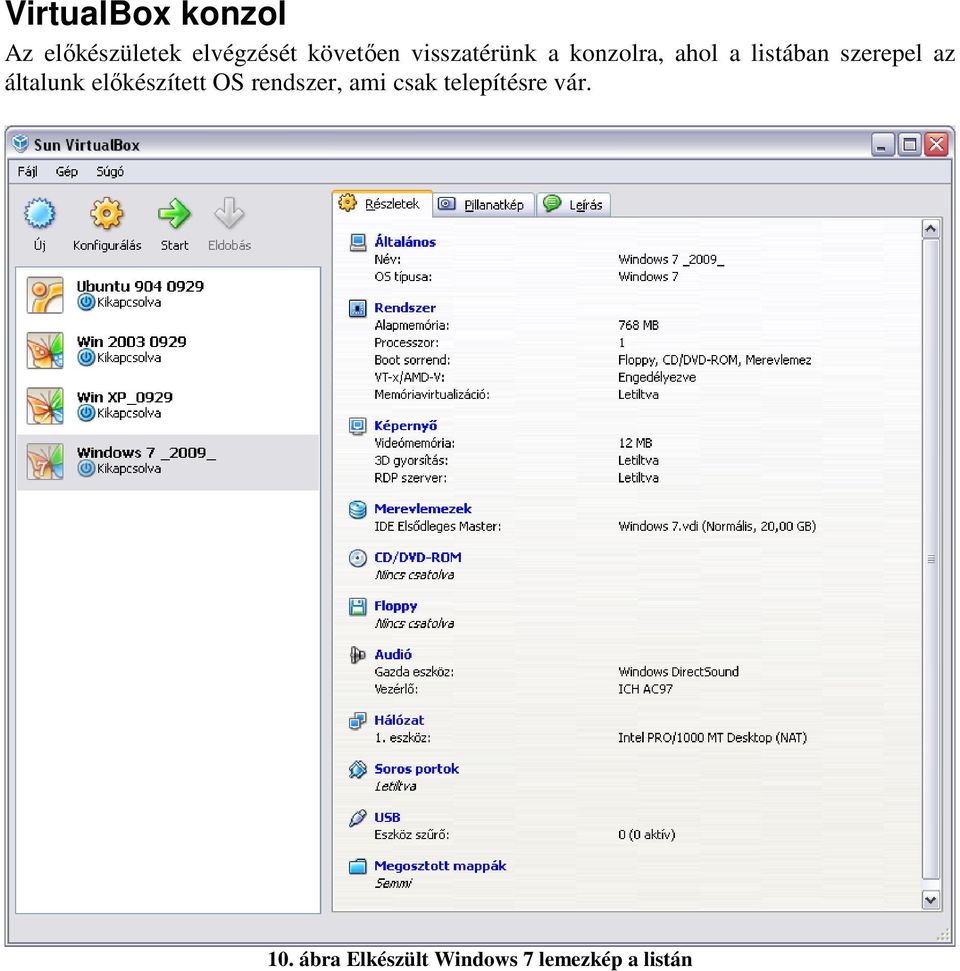Viewport: 960px width, 971px height.
Task: Open the Rendszer settings link
Action: [x=405, y=308]
